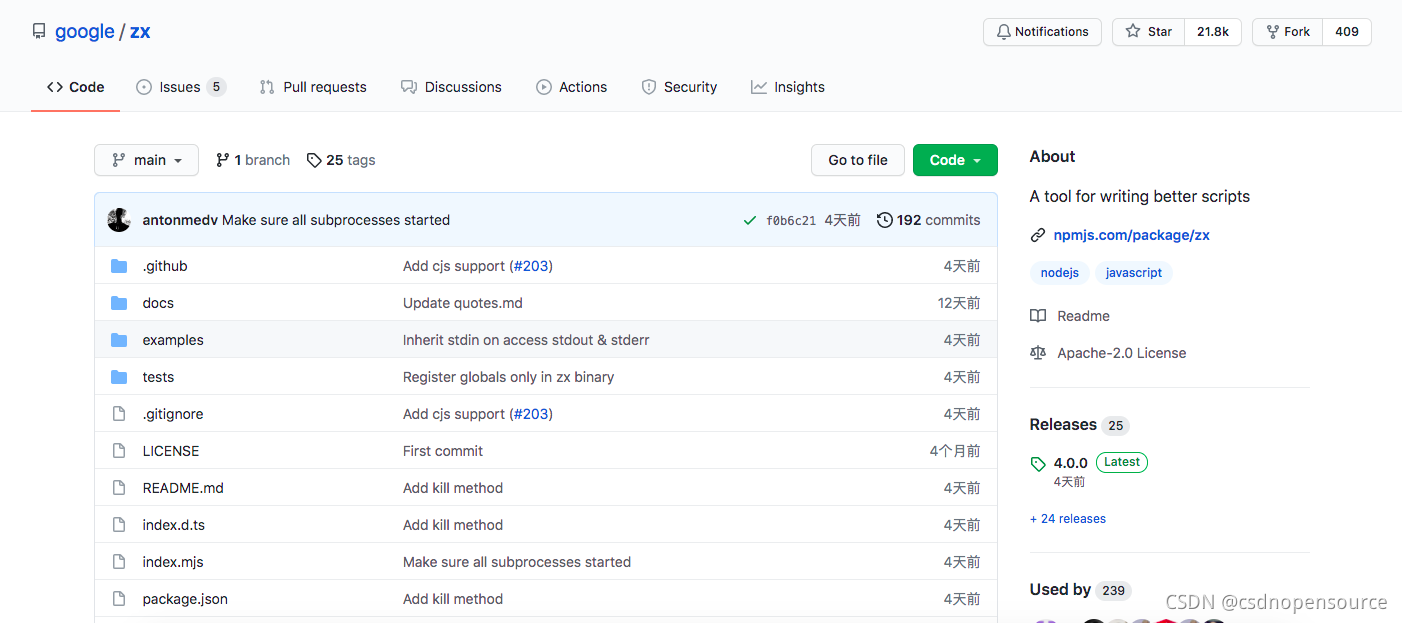1402x623 pixels.
Task: Open the package.json file
Action: pos(185,599)
